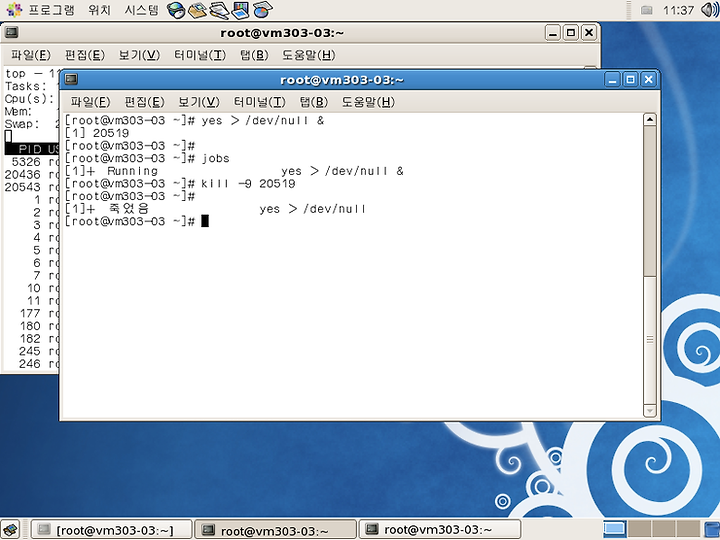Open 도움말(H) menu in front terminal
This screenshot has height=540, width=720.
368,102
